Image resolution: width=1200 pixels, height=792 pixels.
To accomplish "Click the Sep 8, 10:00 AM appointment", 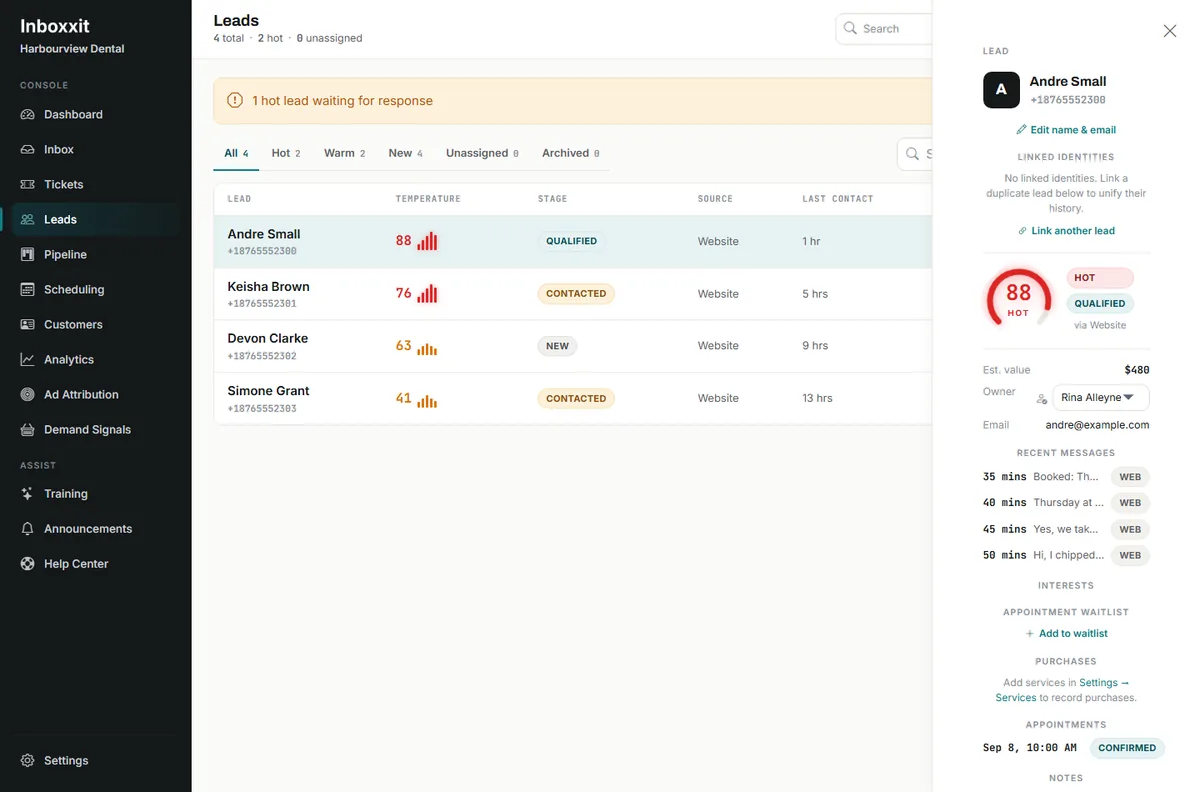I will pos(1030,748).
